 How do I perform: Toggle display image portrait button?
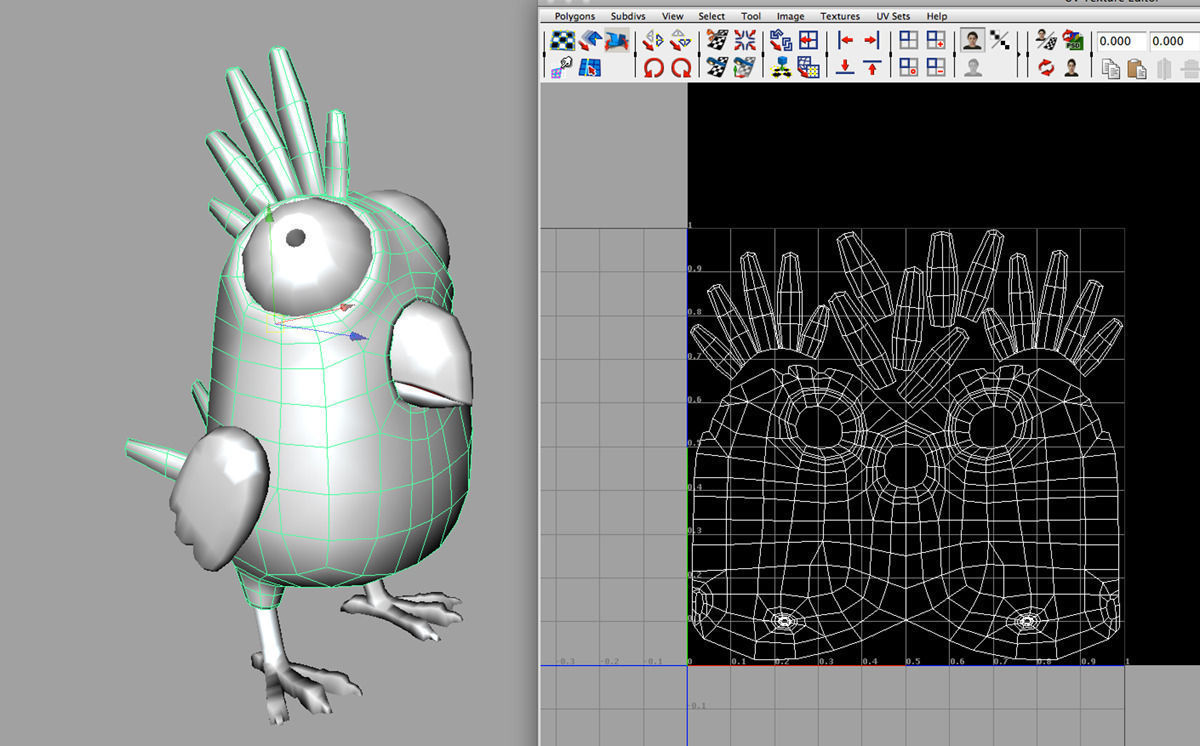[971, 41]
